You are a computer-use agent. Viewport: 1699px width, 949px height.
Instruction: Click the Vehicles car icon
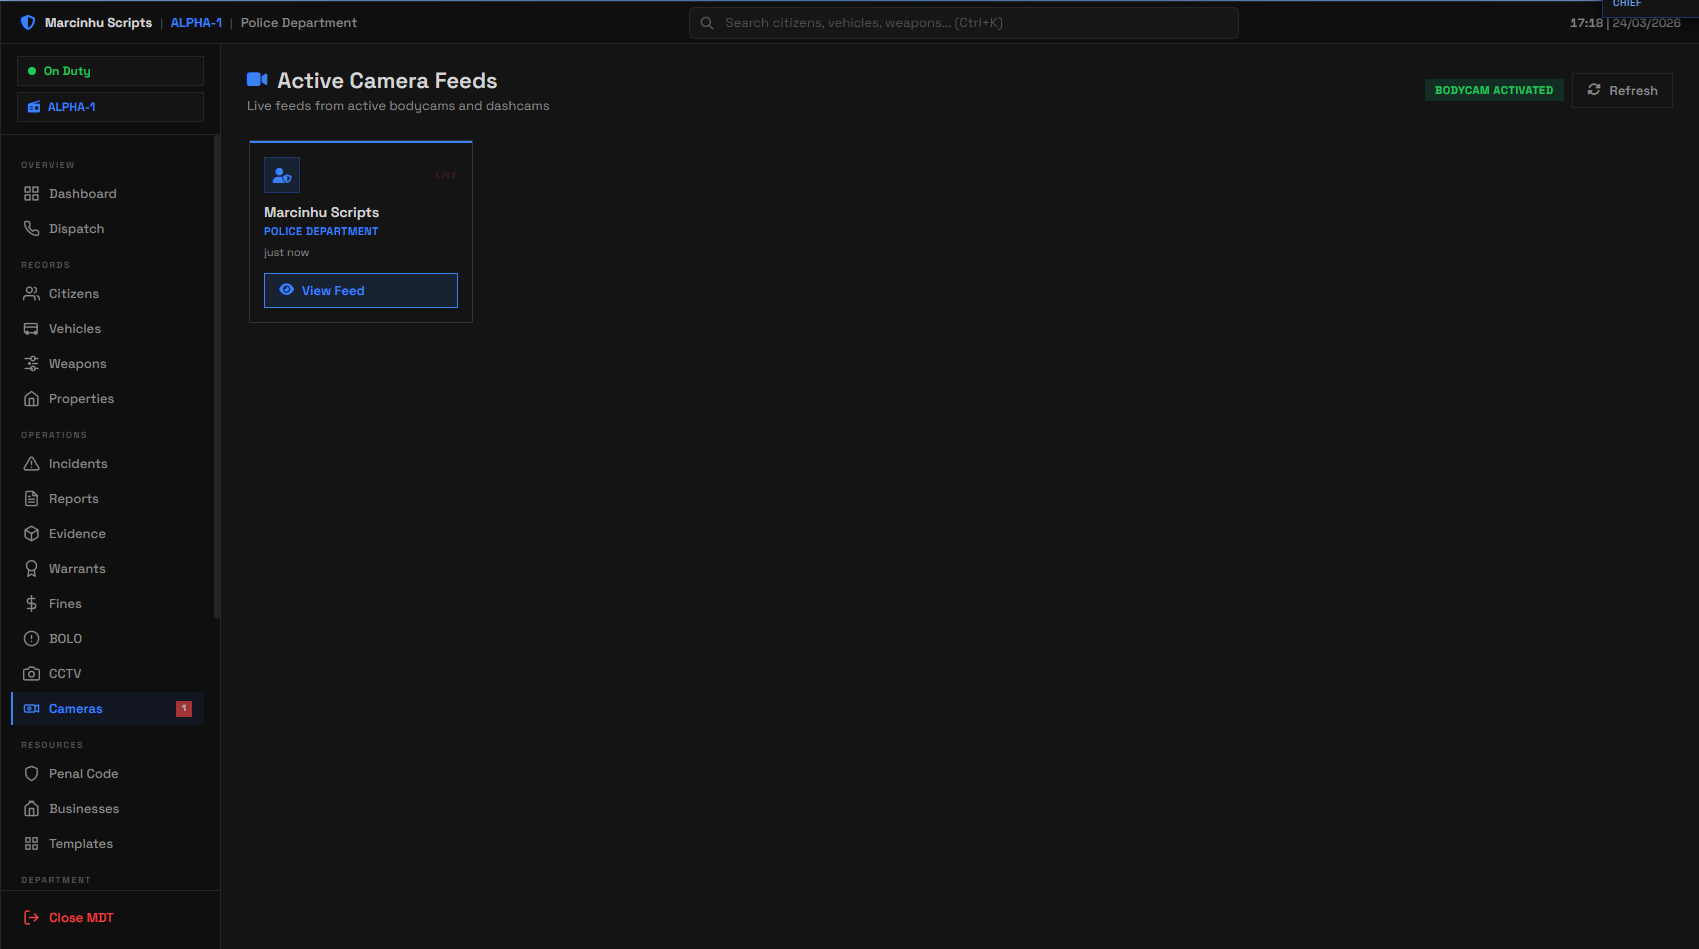point(32,329)
